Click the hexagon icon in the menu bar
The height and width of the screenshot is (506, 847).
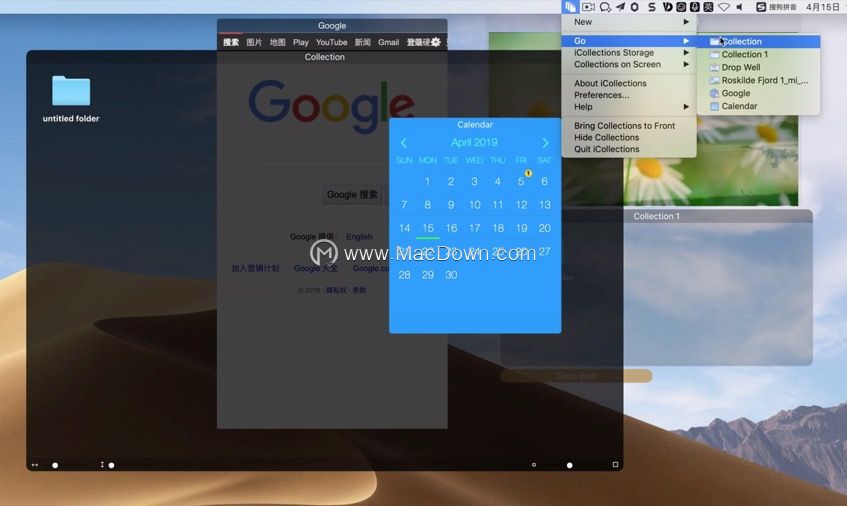635,7
